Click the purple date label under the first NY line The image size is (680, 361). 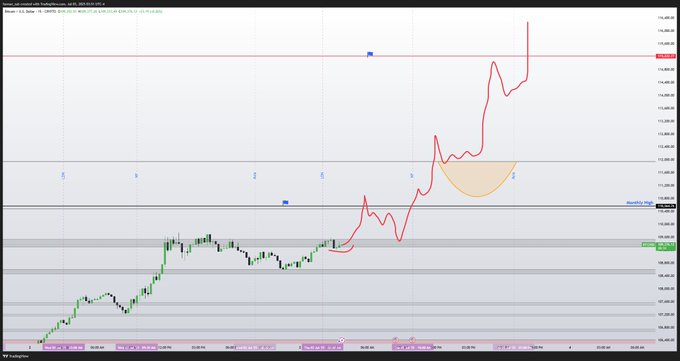coord(136,348)
